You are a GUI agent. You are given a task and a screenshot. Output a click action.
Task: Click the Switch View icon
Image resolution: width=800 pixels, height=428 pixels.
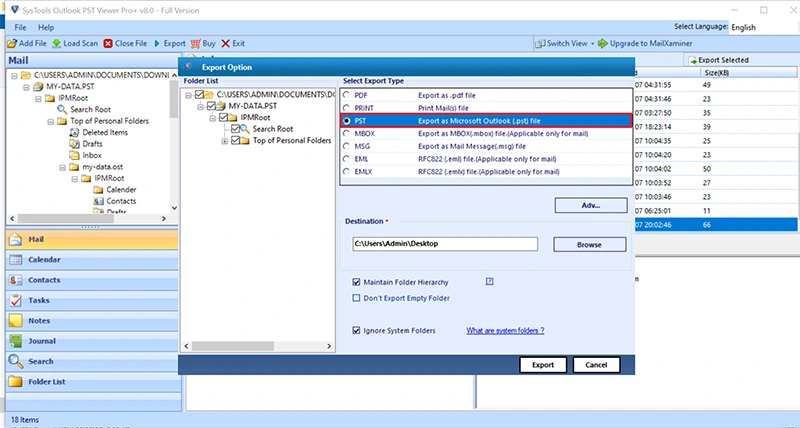(540, 44)
